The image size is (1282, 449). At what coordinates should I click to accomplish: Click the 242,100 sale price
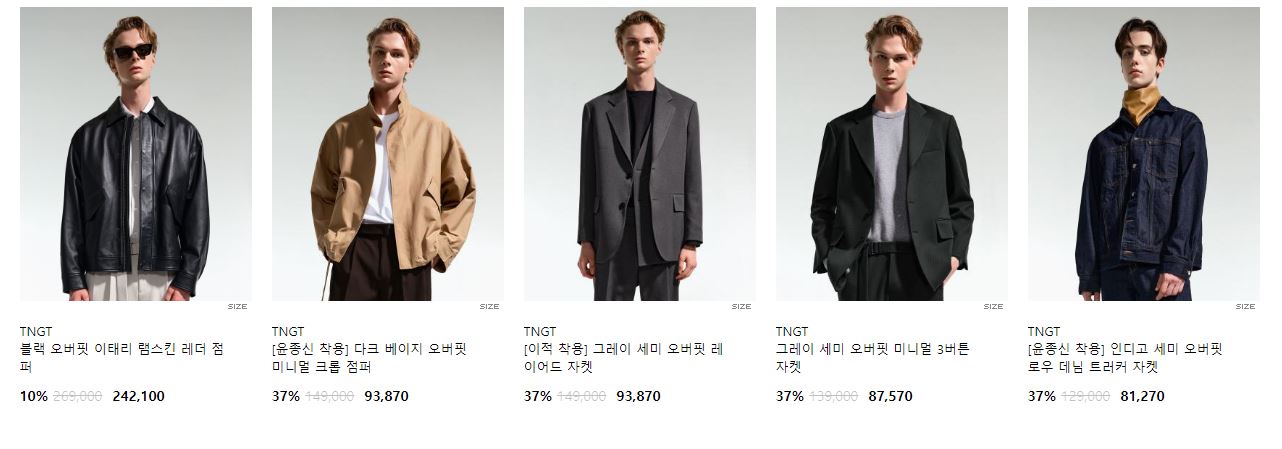click(139, 397)
